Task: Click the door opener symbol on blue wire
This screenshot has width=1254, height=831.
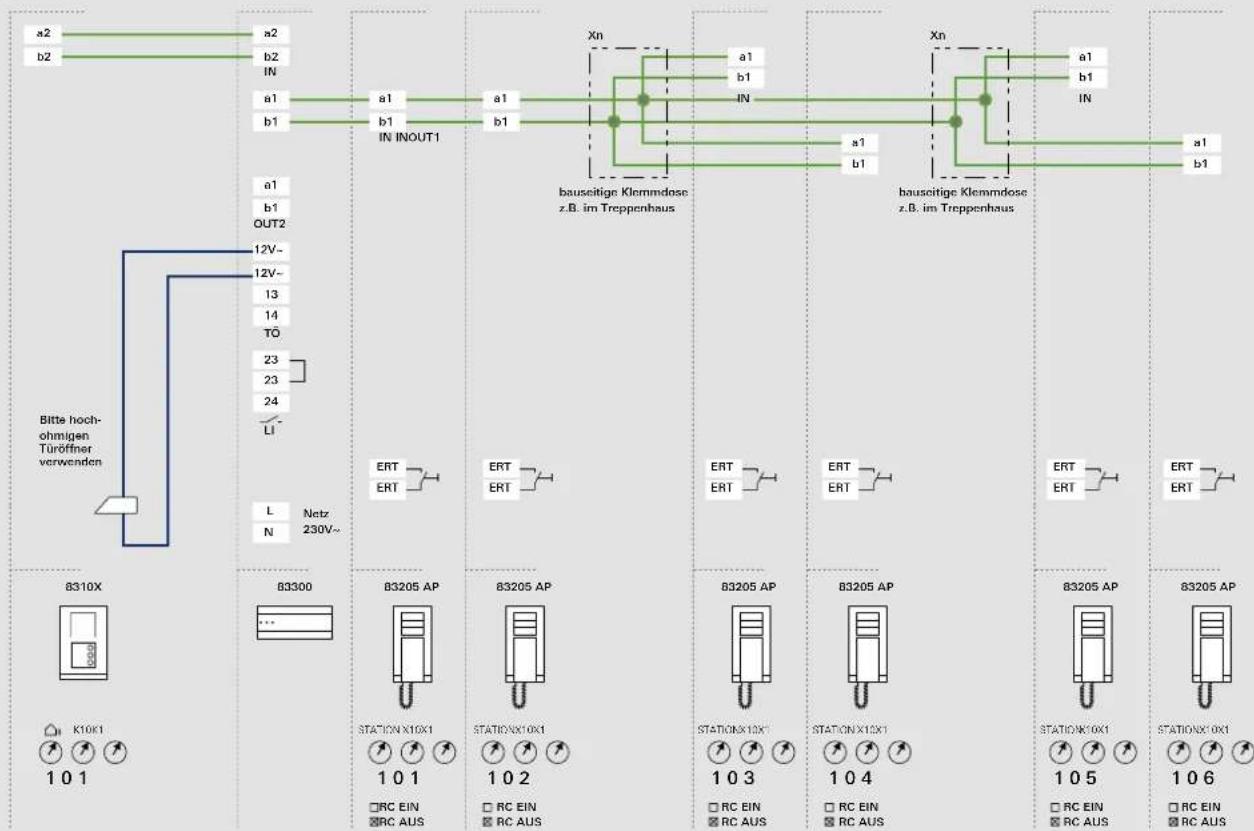Action: [x=115, y=506]
